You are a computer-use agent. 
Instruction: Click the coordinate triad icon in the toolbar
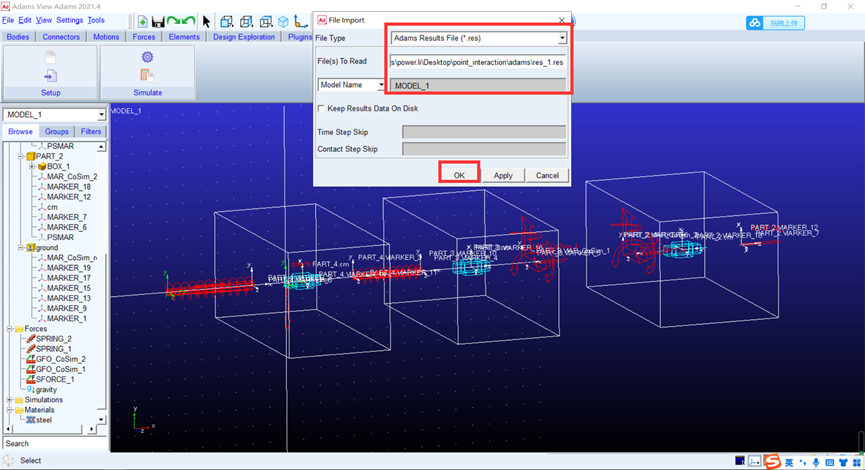(x=301, y=22)
